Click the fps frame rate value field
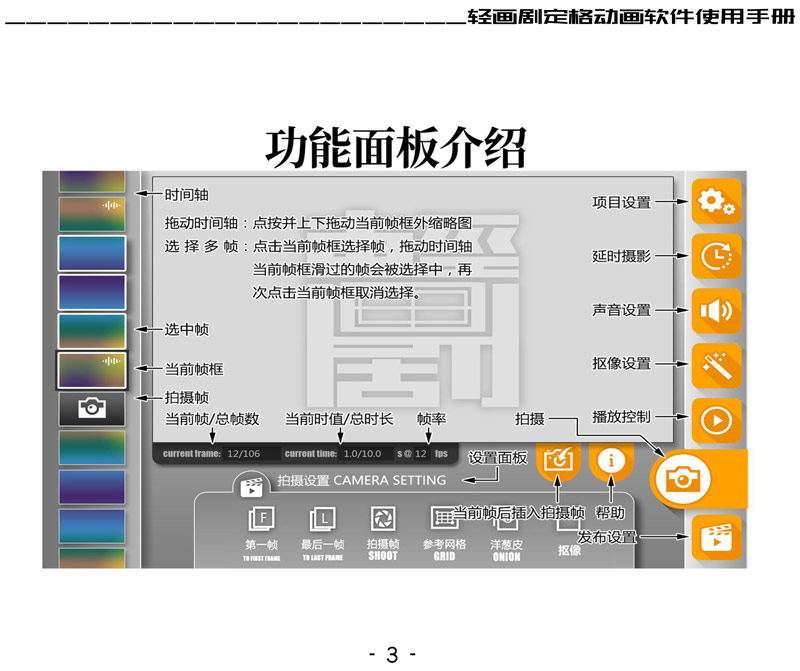 [422, 454]
